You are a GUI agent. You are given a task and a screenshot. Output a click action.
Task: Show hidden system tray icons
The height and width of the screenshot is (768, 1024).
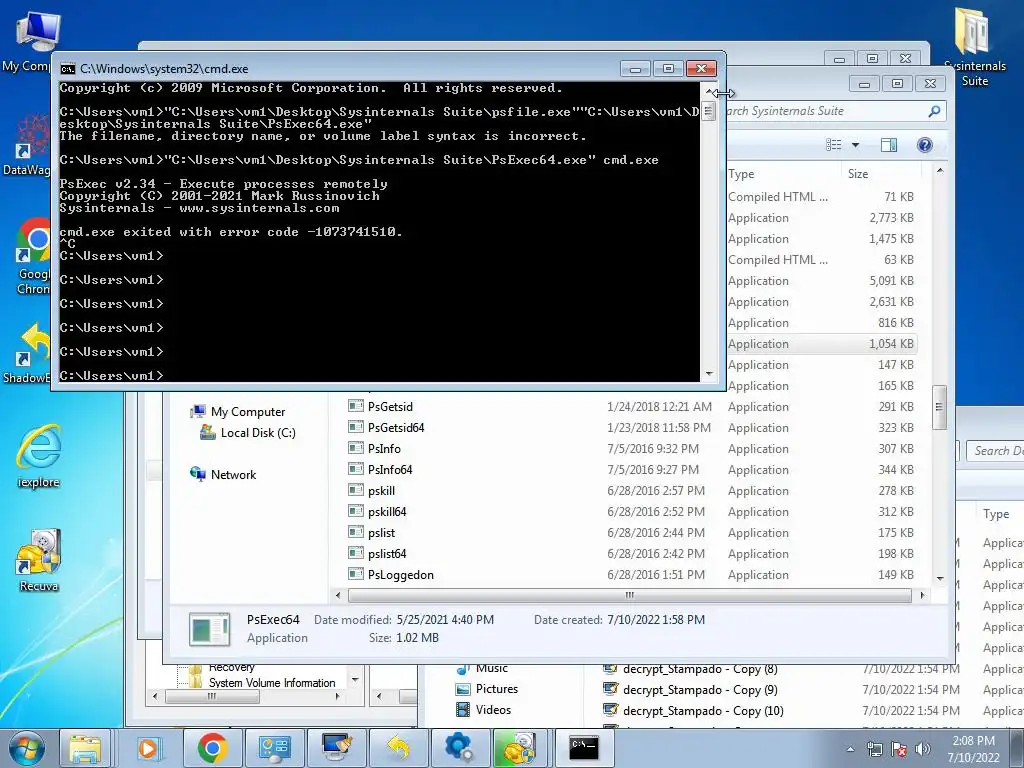(850, 749)
